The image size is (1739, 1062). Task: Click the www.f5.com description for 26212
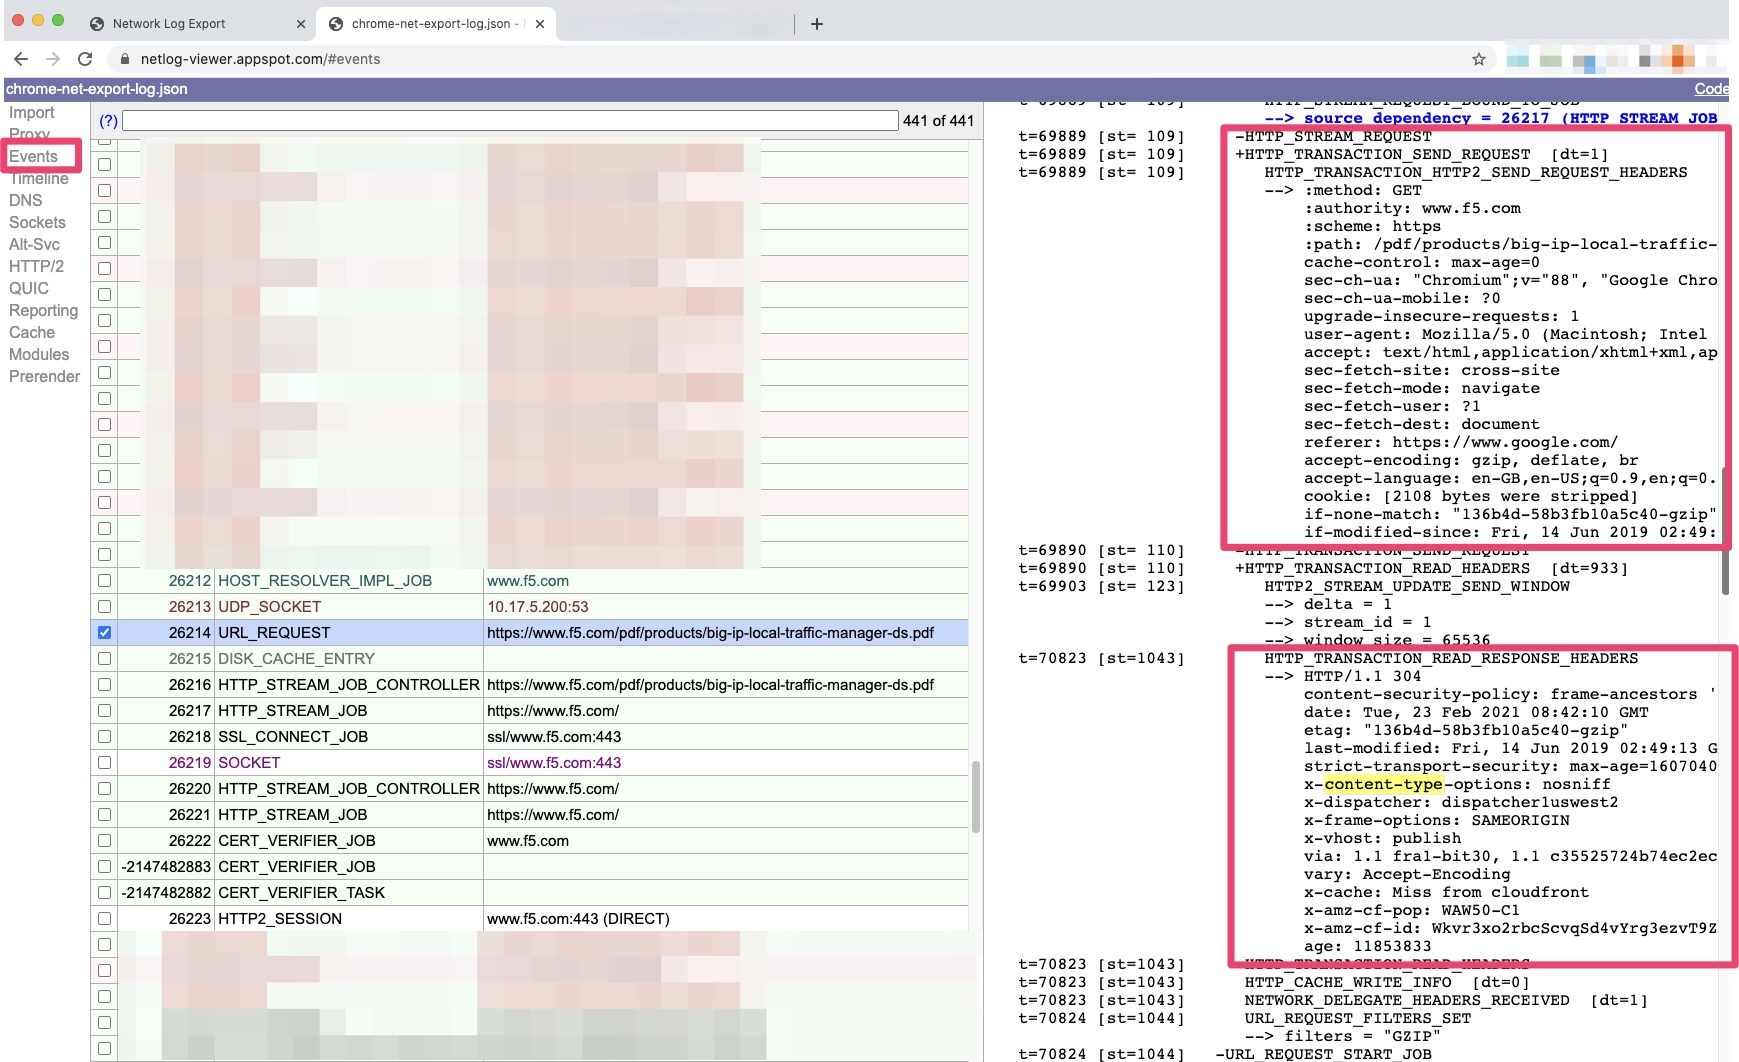(527, 580)
